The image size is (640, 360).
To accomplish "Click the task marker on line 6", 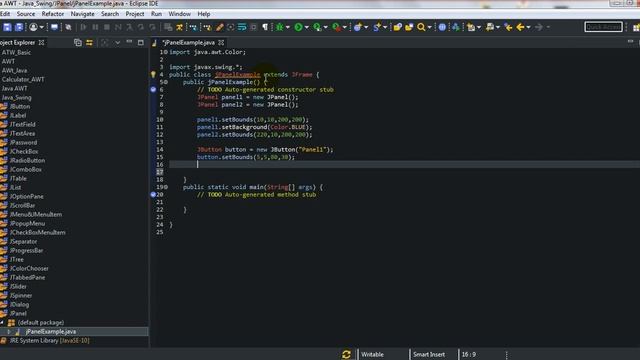I will click(153, 89).
